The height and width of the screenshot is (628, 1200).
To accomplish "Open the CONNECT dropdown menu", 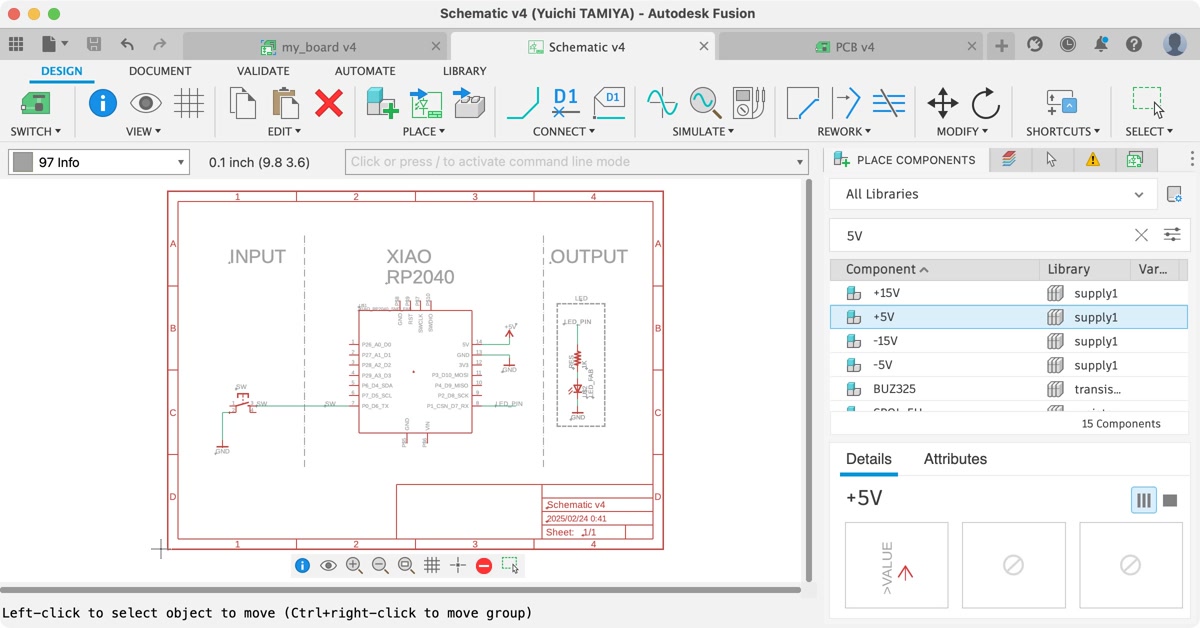I will 564,131.
